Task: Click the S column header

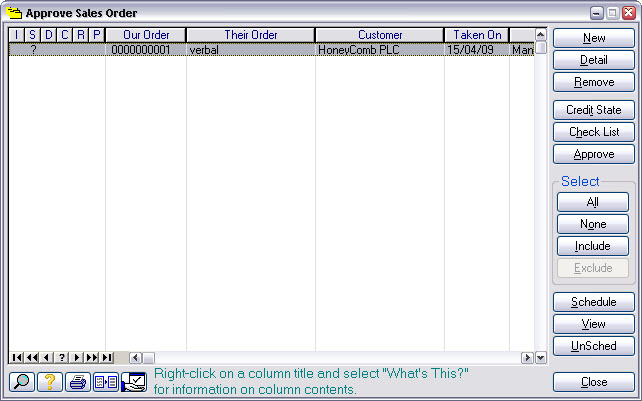Action: tap(32, 35)
